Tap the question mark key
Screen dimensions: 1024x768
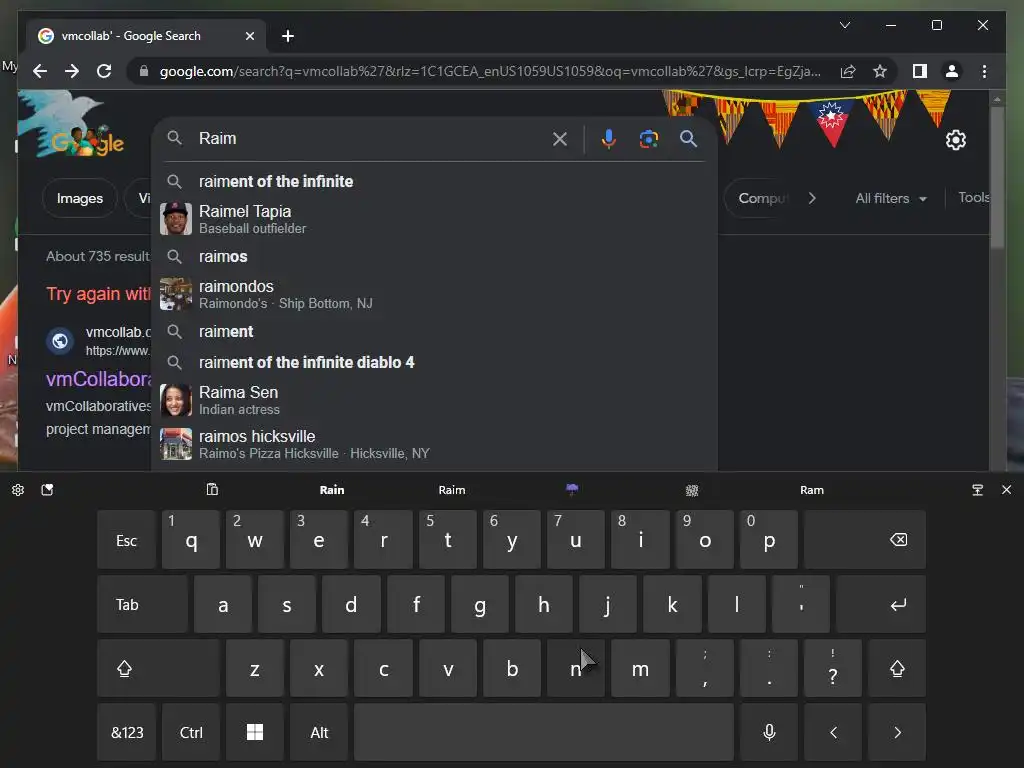tap(833, 668)
